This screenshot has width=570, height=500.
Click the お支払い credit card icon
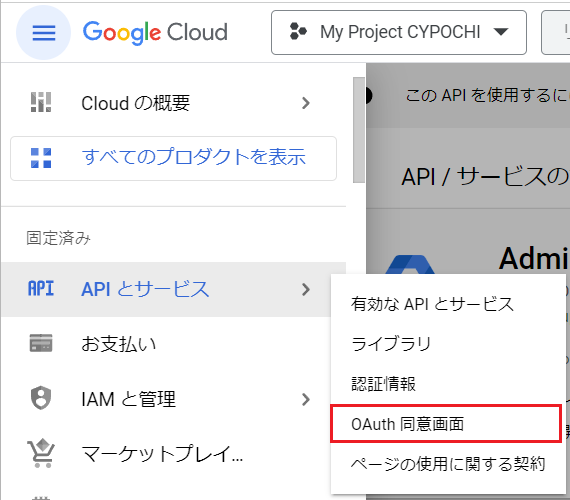pos(41,343)
